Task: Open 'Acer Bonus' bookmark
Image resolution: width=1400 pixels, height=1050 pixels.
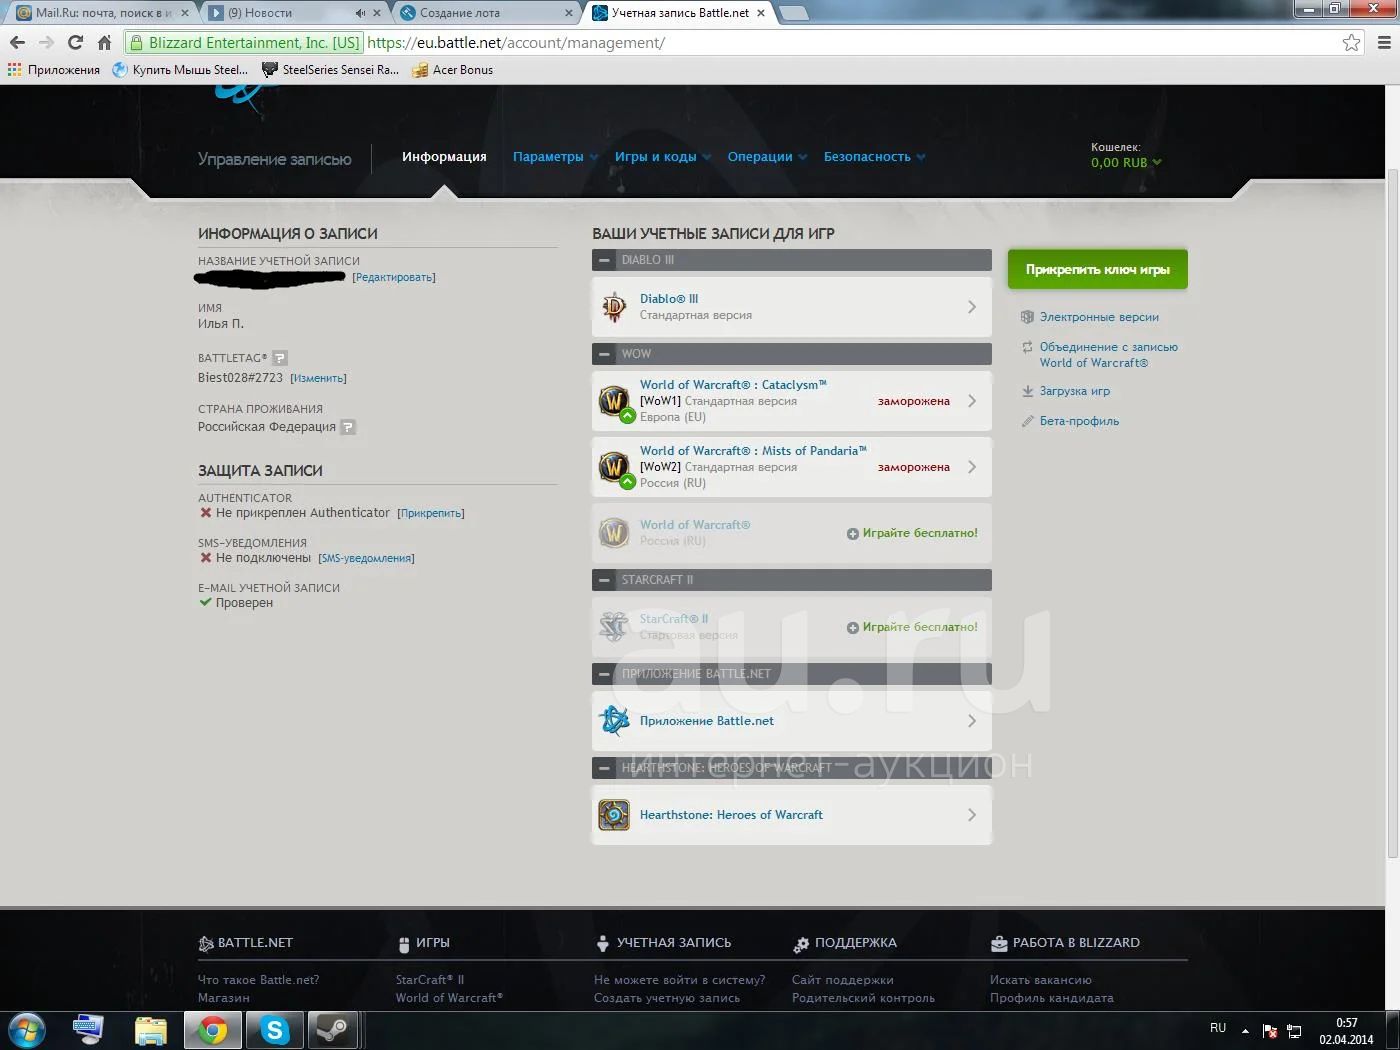Action: click(x=452, y=70)
